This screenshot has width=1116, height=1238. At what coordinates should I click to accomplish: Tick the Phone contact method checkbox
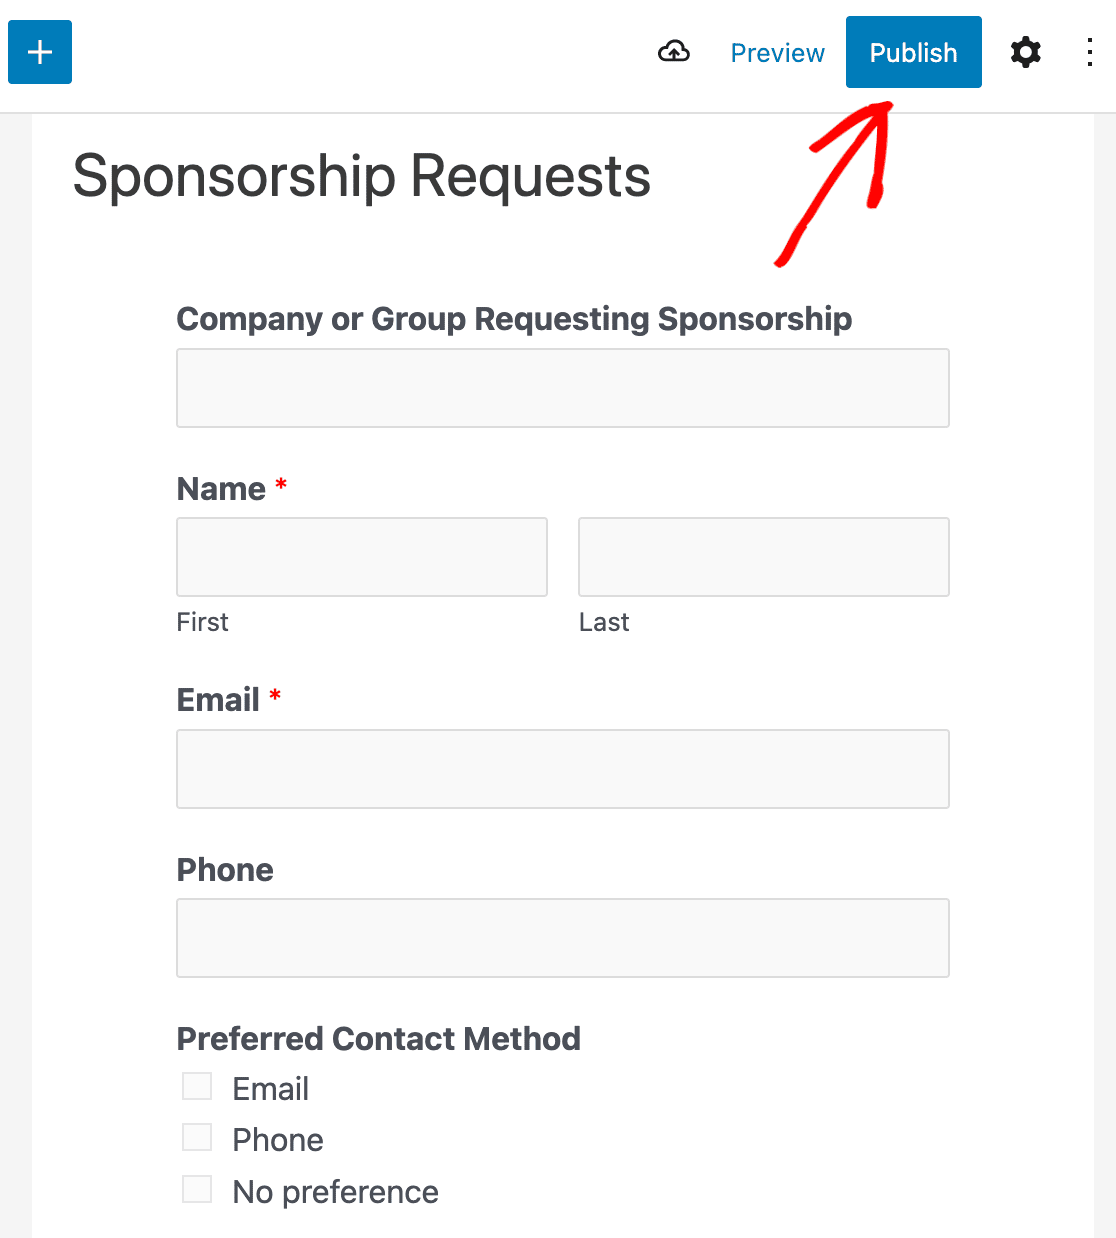pos(197,1137)
